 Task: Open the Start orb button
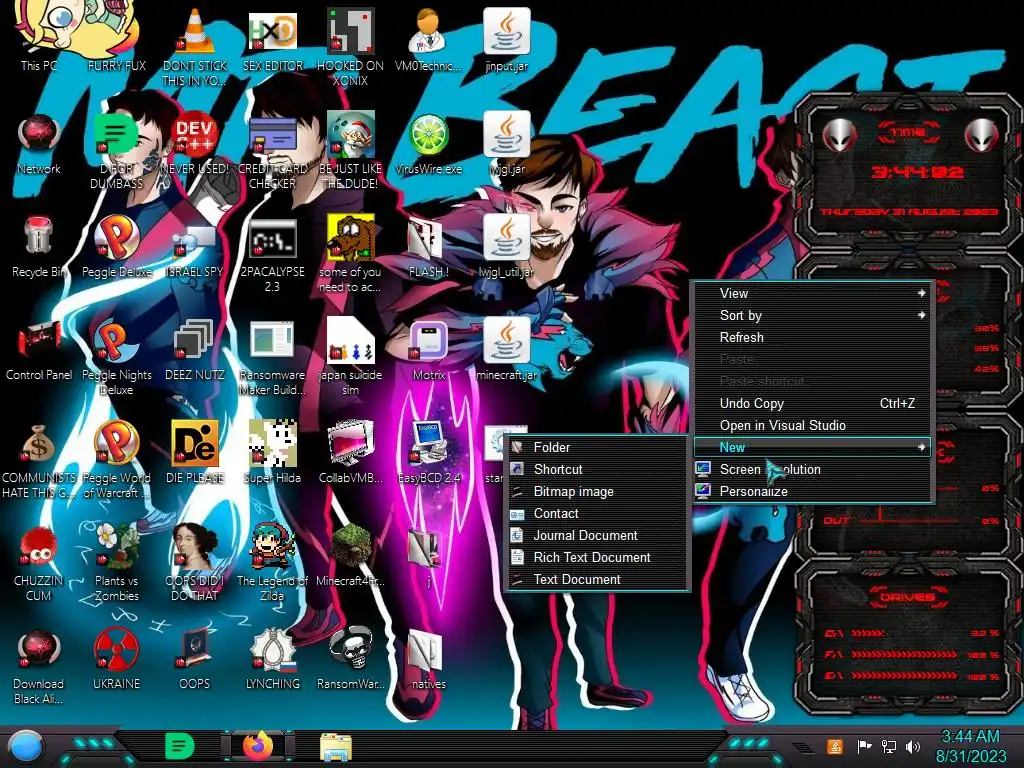25,748
